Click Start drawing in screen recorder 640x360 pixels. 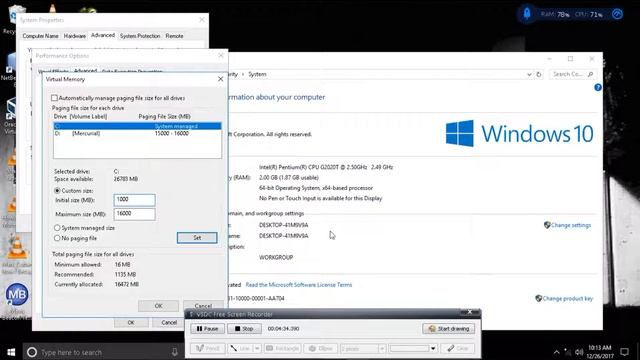[449, 329]
